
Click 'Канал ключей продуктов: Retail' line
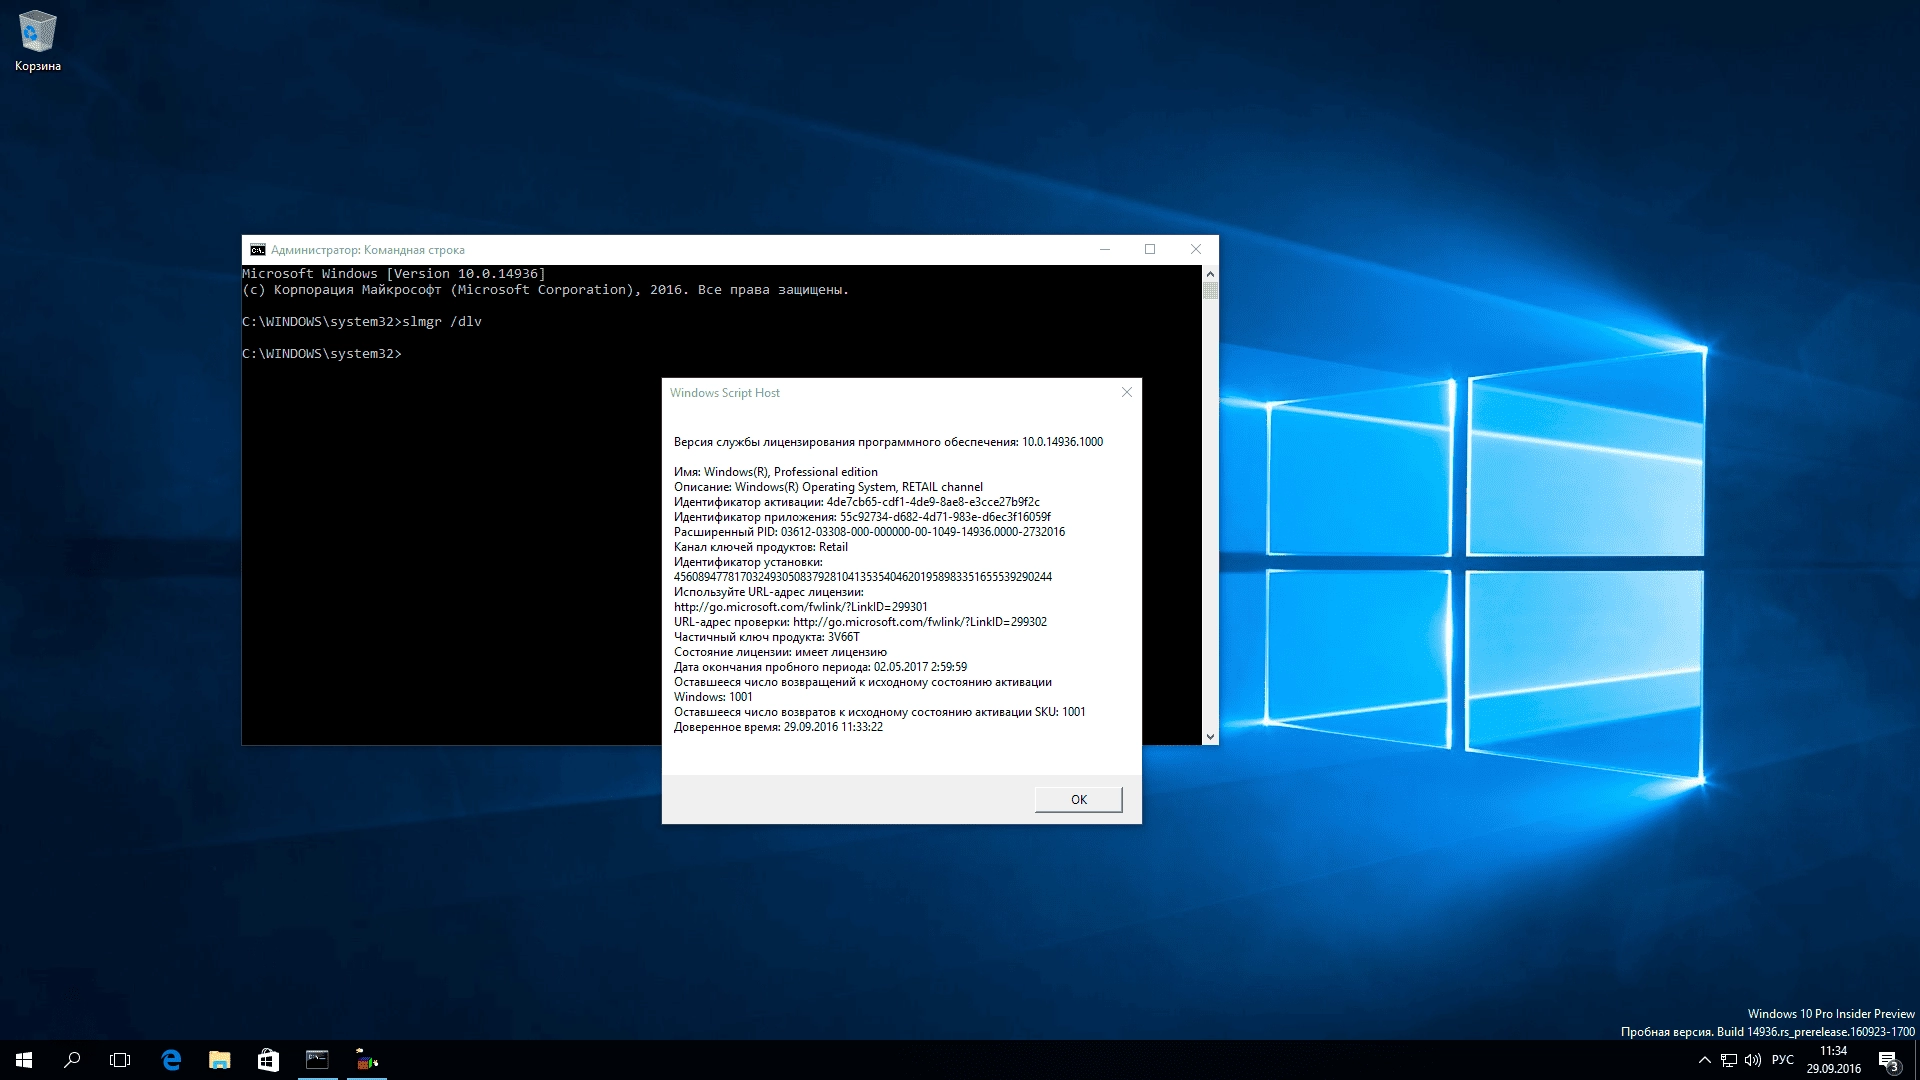click(x=761, y=547)
